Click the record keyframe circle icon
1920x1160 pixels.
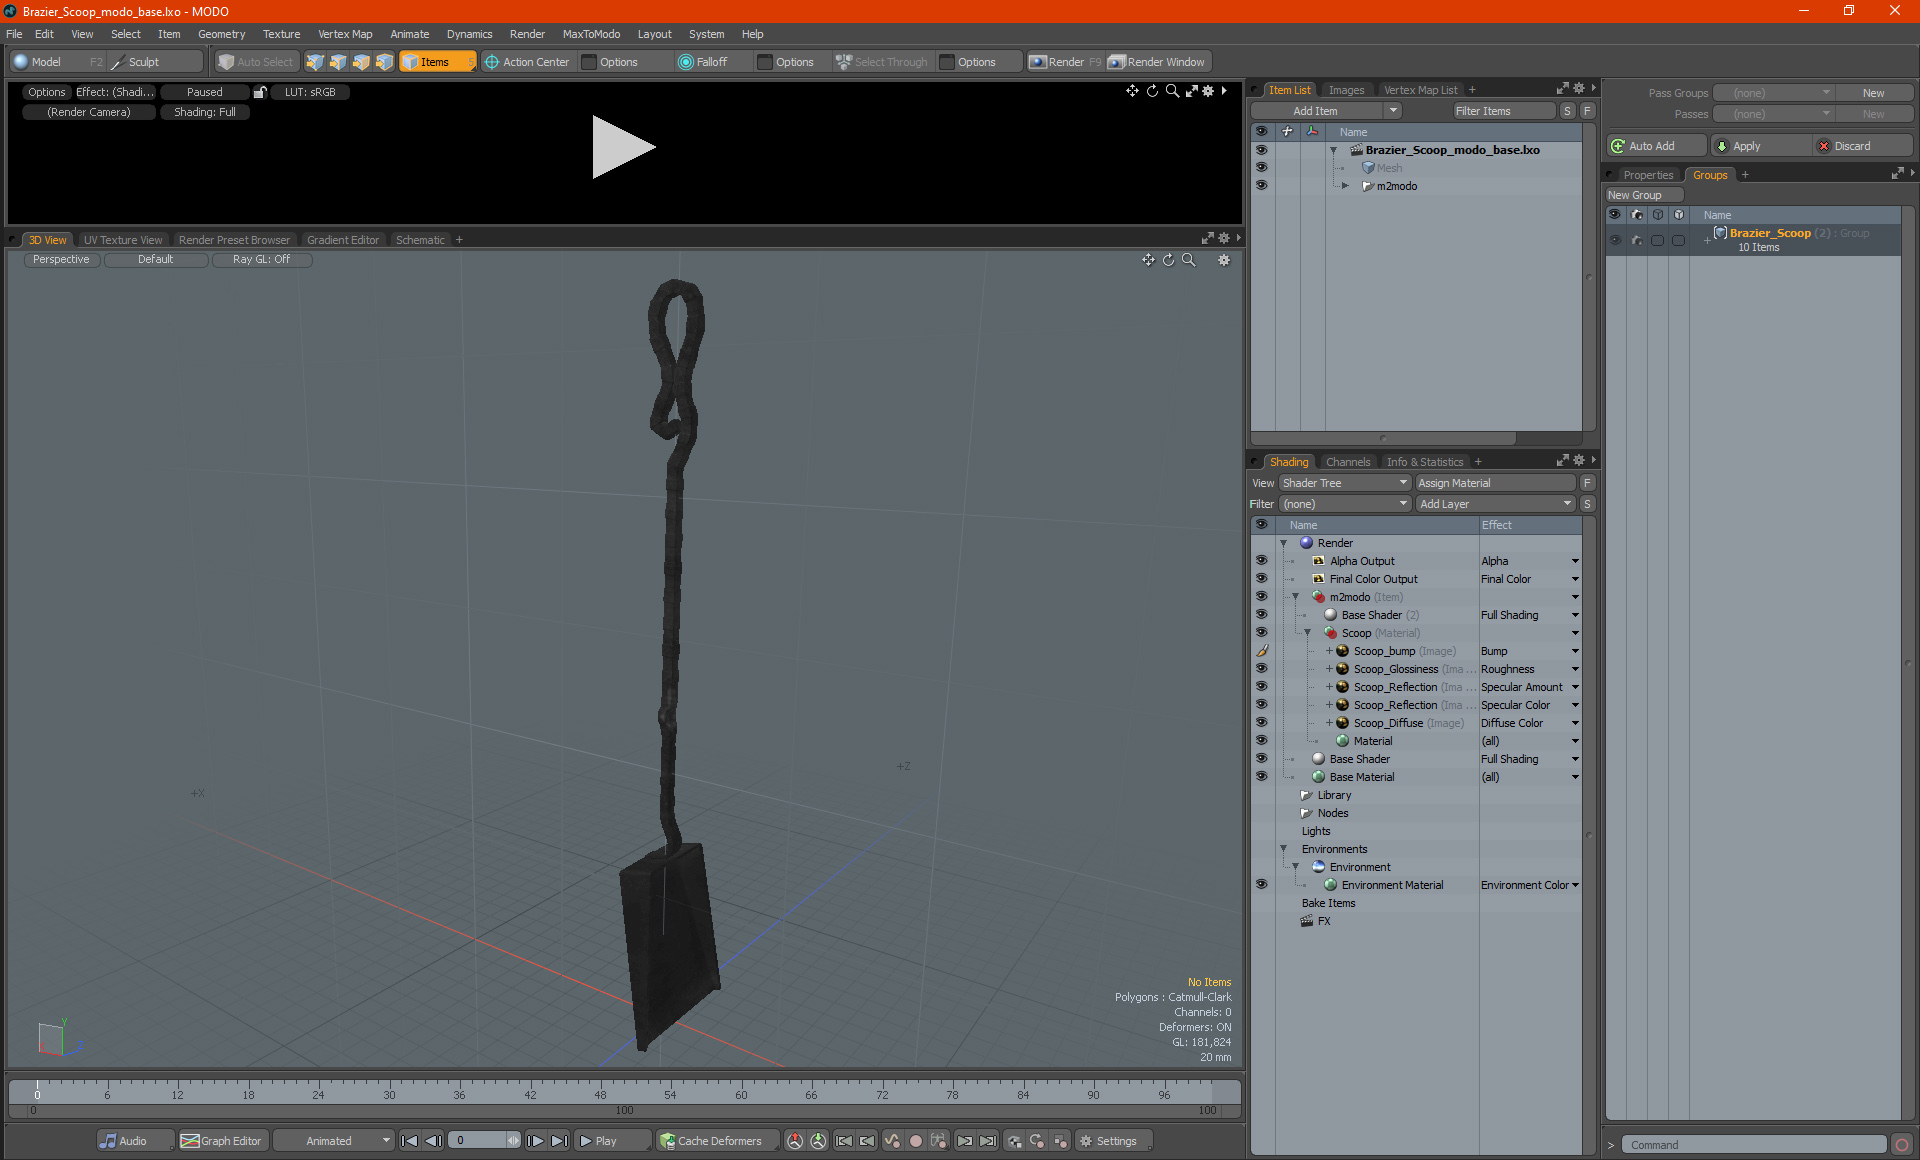tap(915, 1141)
